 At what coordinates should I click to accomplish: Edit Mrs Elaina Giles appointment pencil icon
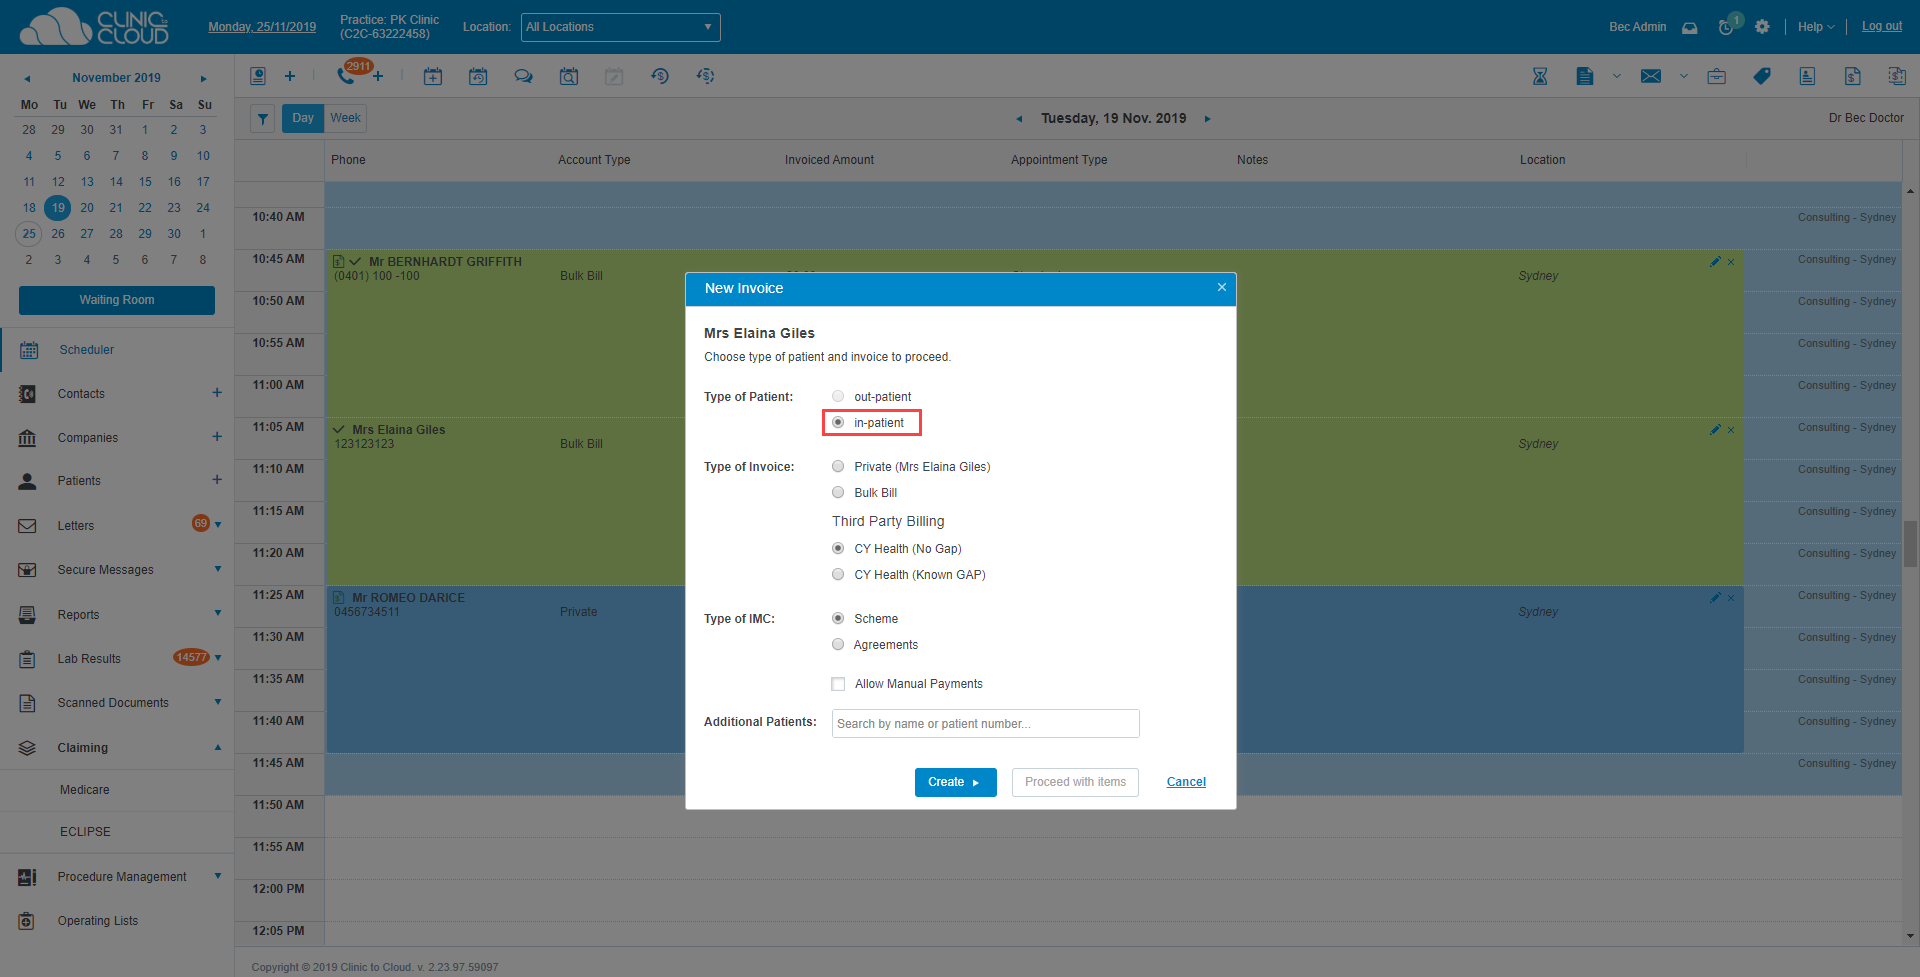pos(1715,429)
